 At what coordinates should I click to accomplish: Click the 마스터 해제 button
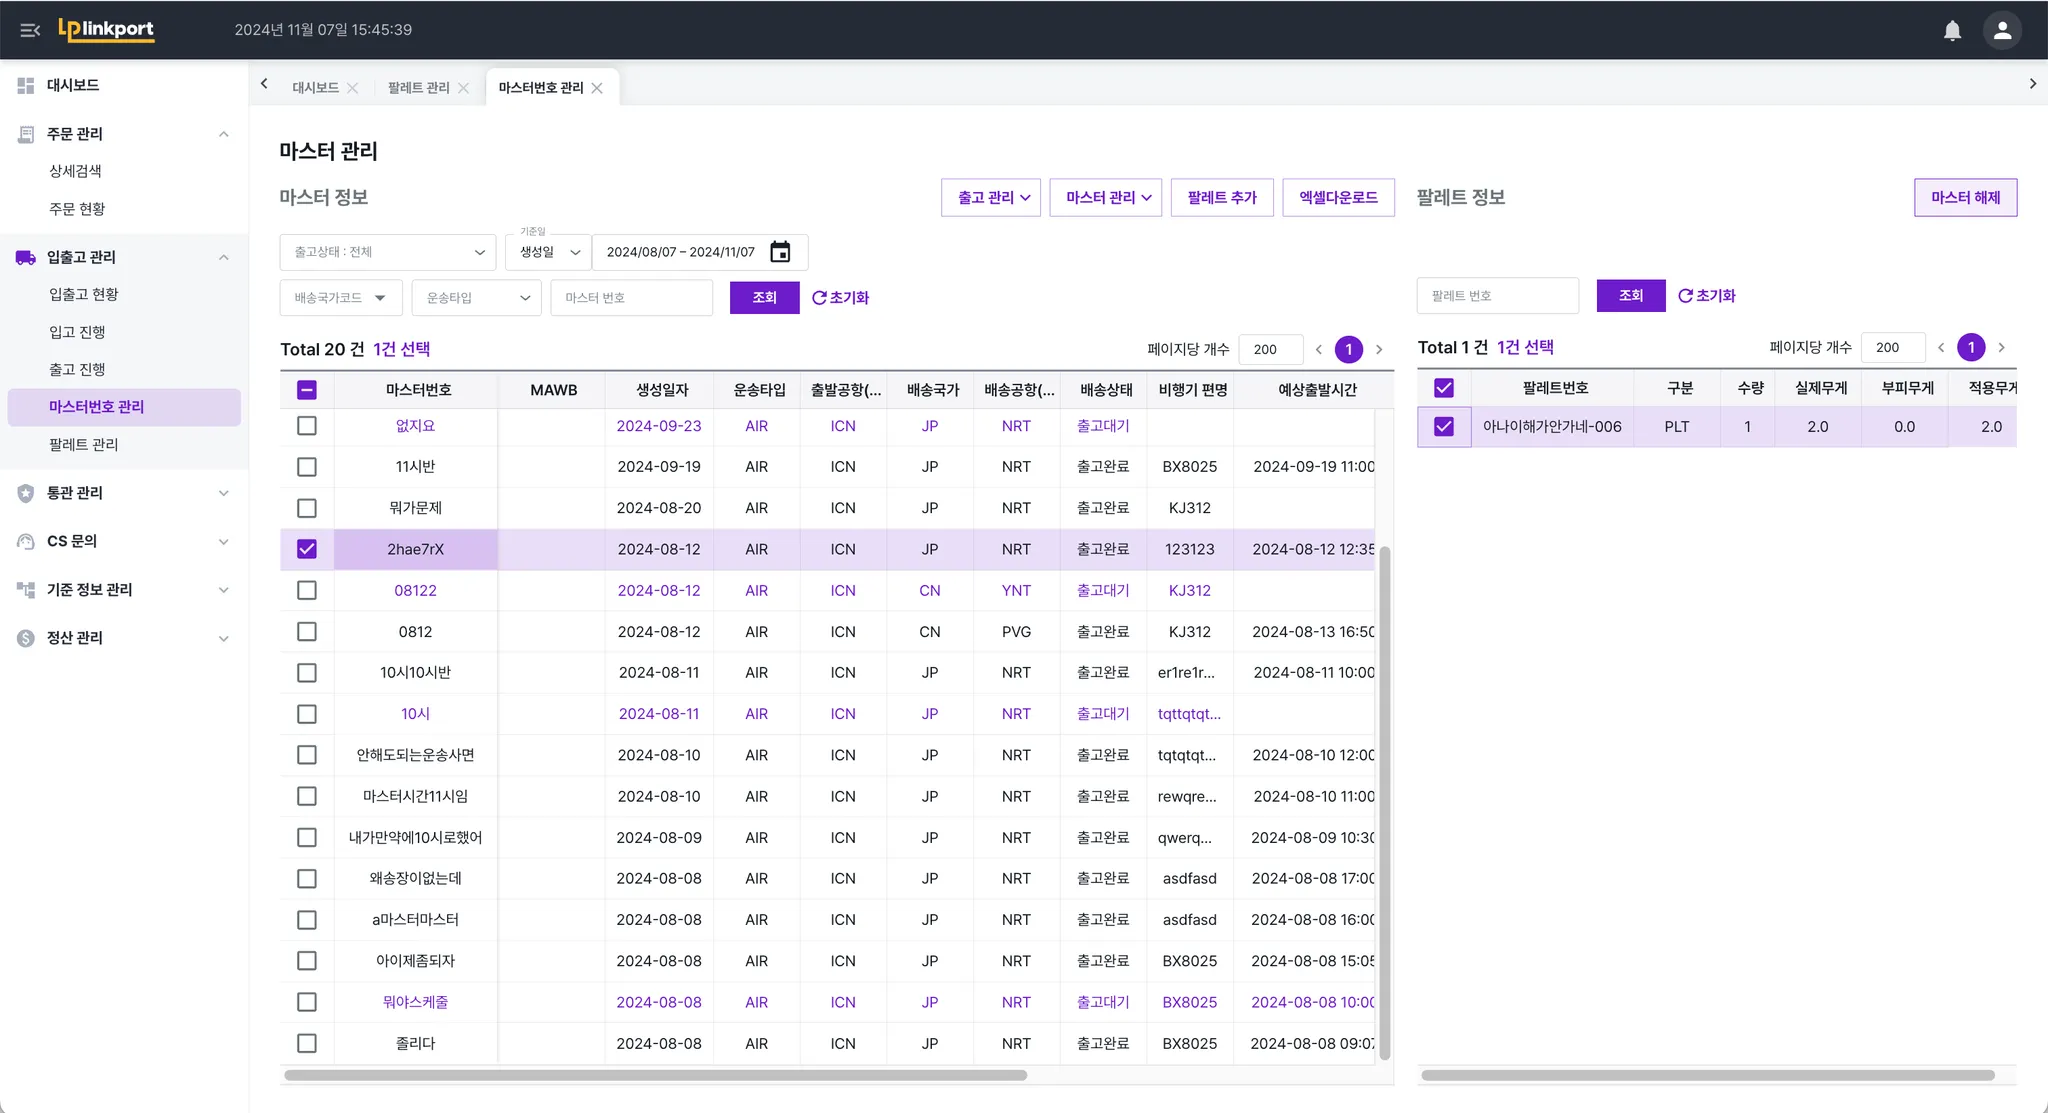point(1965,198)
